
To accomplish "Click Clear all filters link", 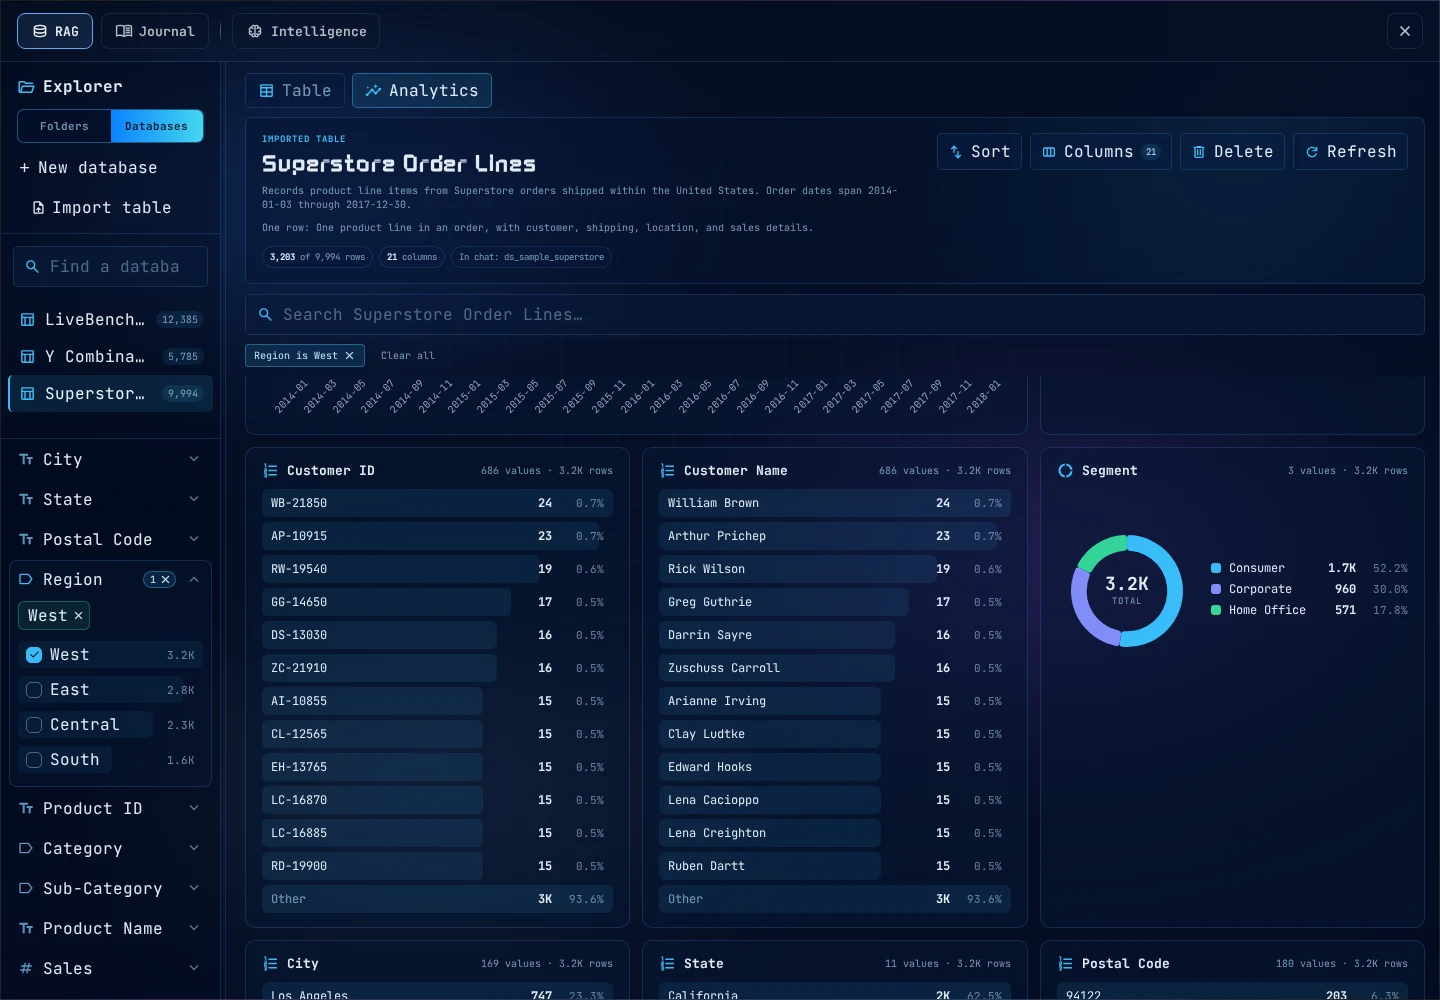I will point(408,356).
